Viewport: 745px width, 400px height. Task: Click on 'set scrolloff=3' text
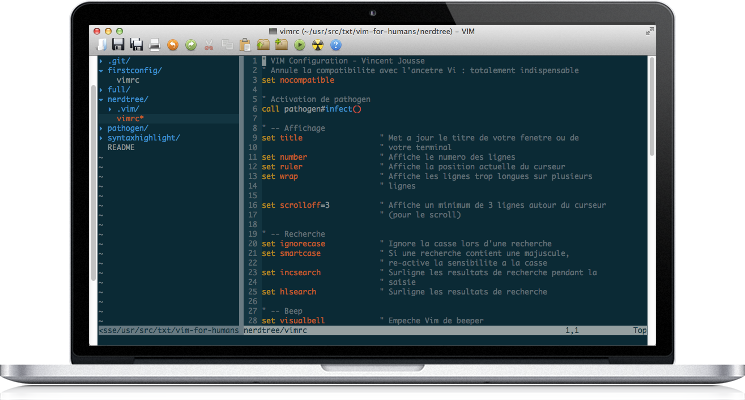point(296,205)
